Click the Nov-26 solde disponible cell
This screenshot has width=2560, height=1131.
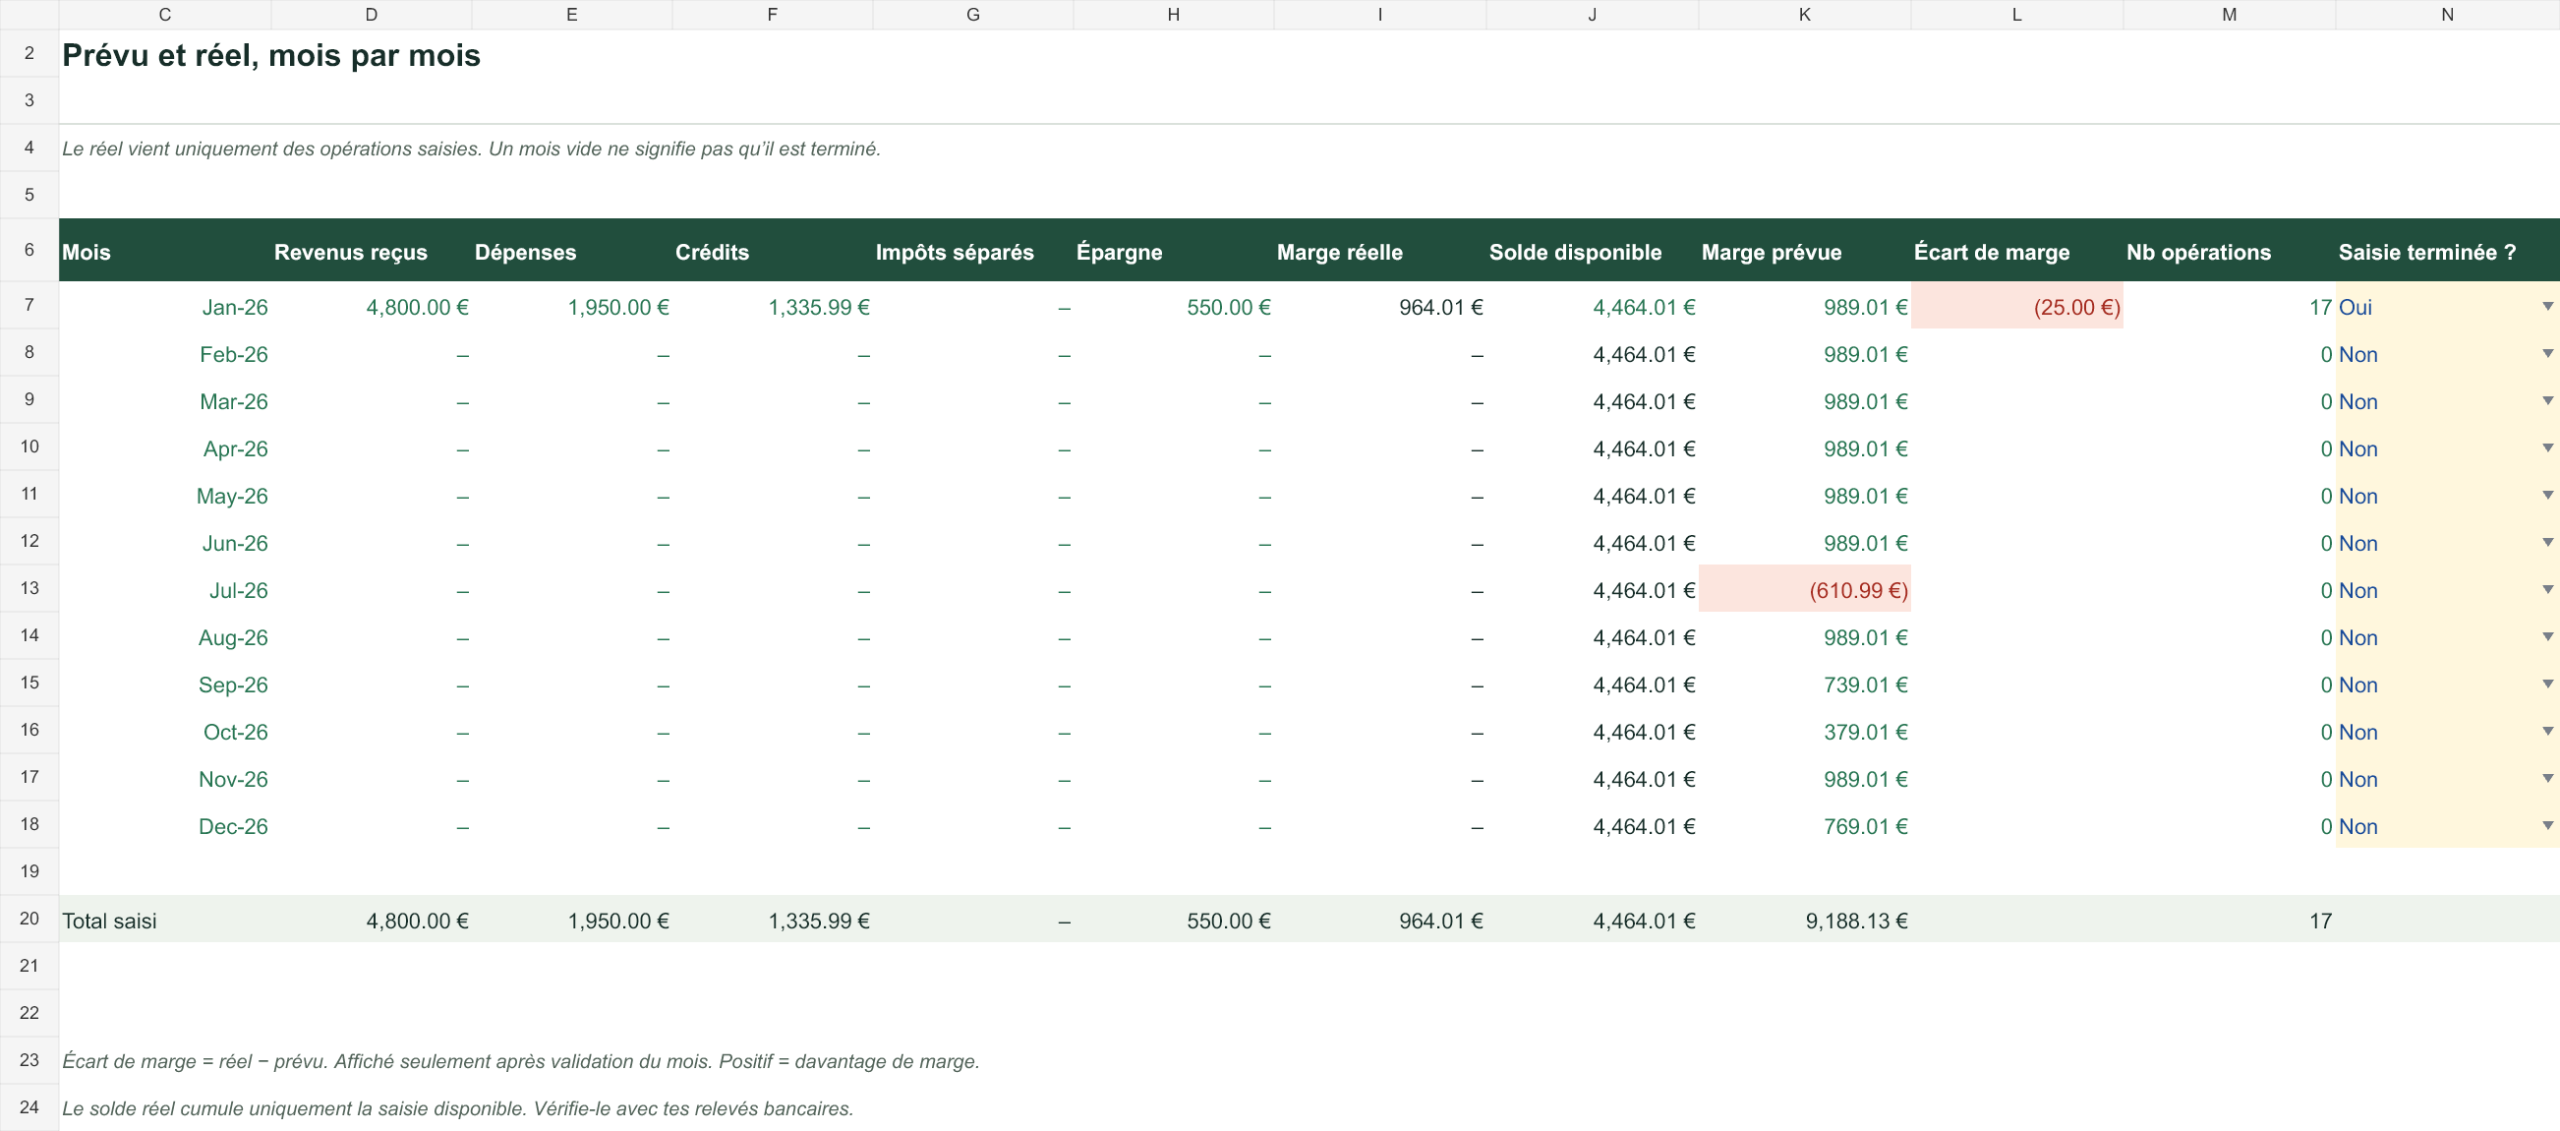point(1593,779)
